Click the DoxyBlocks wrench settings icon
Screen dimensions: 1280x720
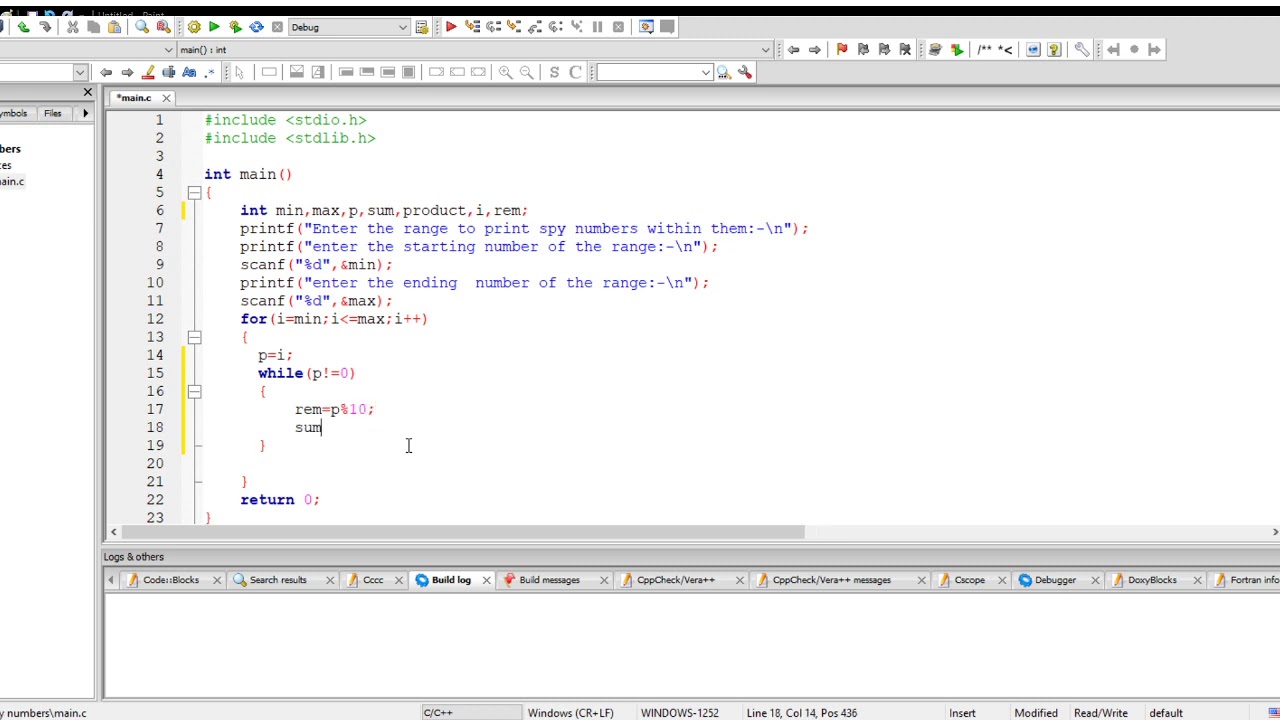[1081, 49]
